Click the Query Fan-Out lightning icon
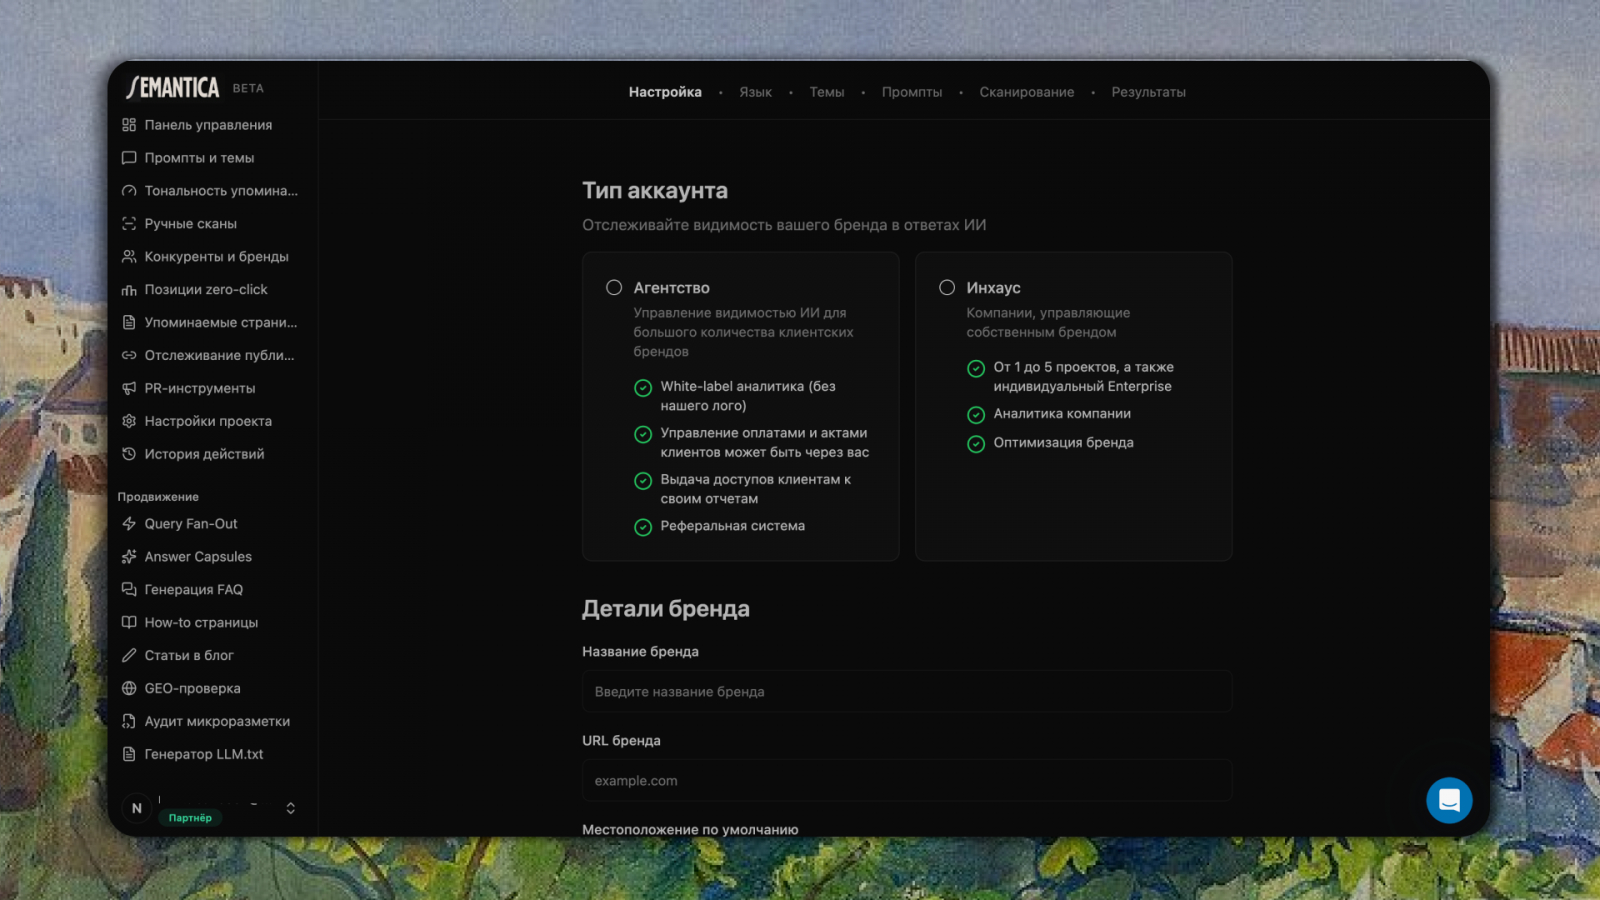Image resolution: width=1600 pixels, height=900 pixels. point(129,524)
